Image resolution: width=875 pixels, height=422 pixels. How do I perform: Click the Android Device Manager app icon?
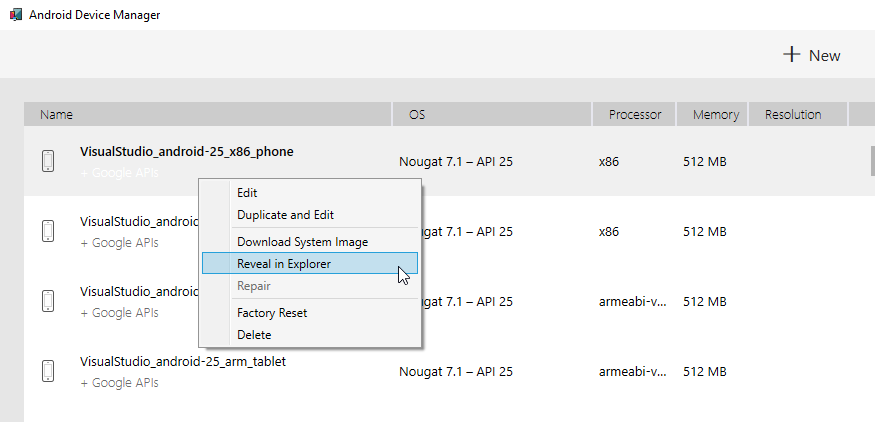click(16, 15)
